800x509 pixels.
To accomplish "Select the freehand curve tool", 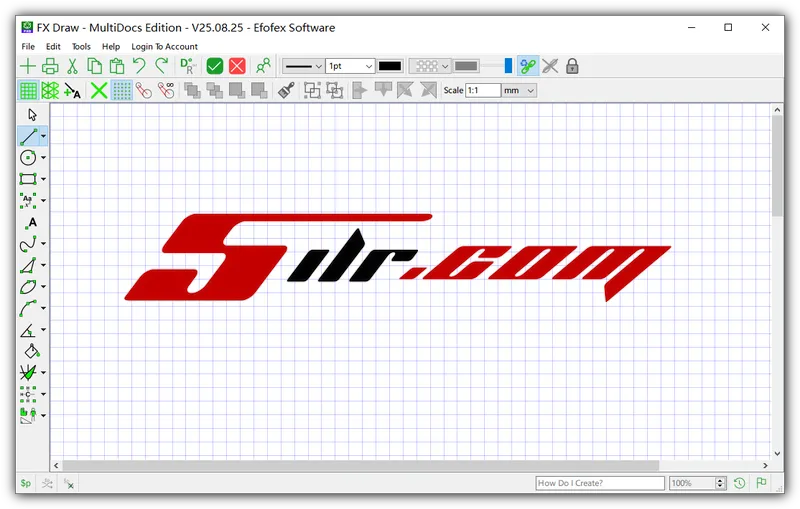I will pyautogui.click(x=29, y=244).
